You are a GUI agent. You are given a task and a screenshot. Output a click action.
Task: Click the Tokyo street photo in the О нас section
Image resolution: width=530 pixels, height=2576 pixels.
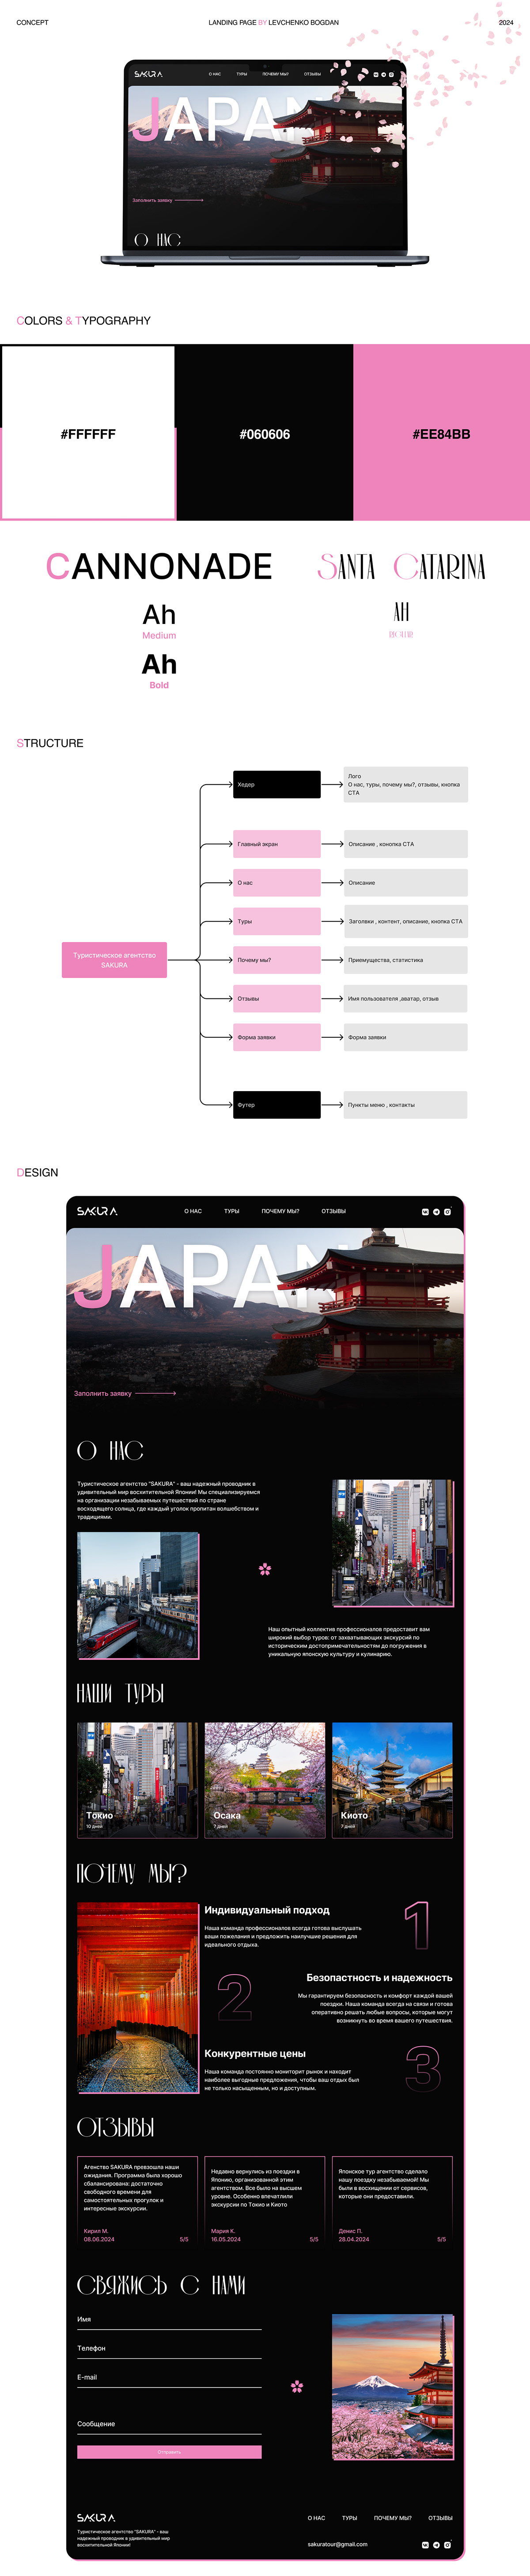392,1543
